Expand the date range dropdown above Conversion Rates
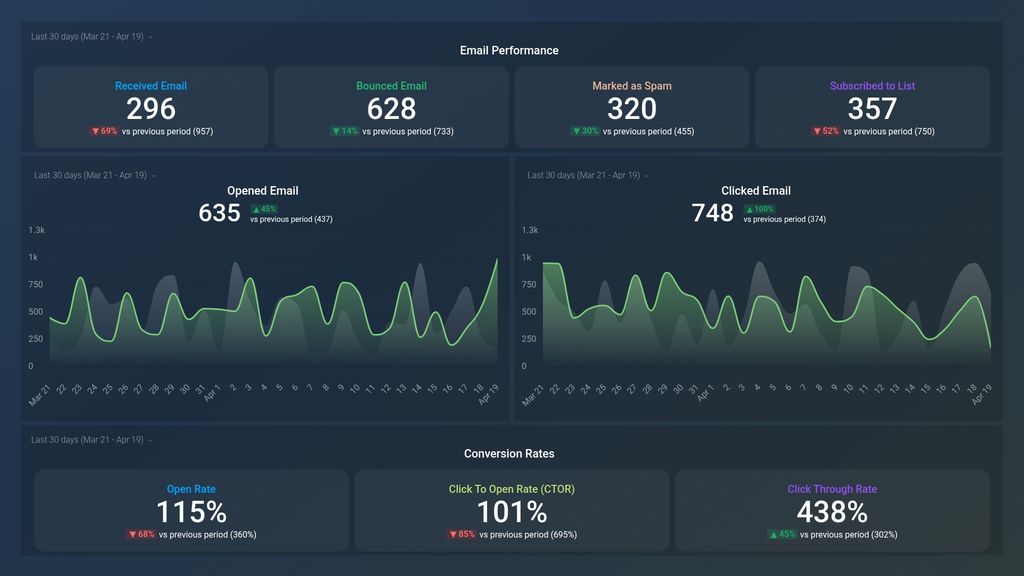Screen dimensions: 1024x576 coord(89,439)
